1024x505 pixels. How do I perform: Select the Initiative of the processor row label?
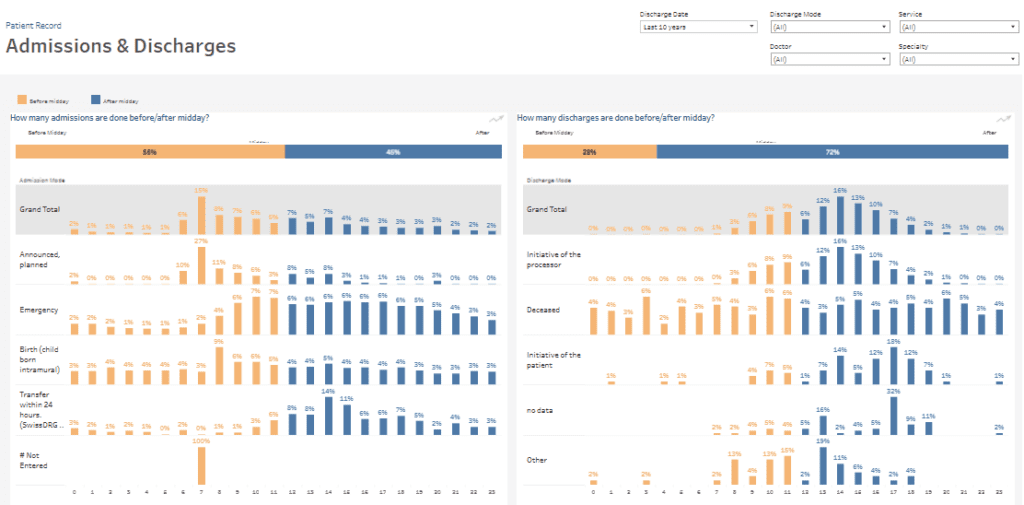[554, 259]
